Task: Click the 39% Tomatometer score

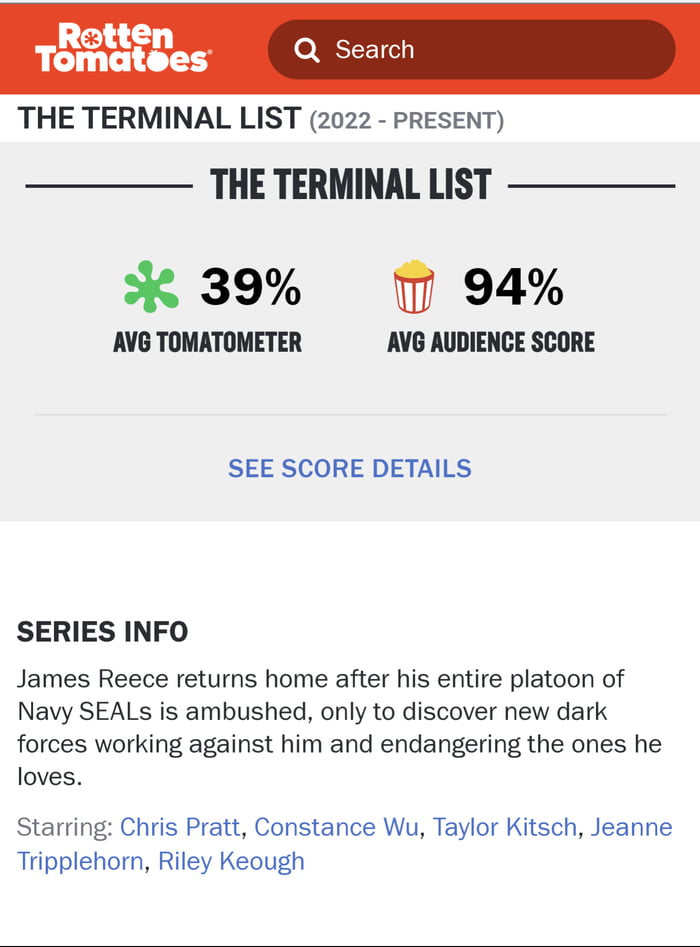Action: point(250,287)
